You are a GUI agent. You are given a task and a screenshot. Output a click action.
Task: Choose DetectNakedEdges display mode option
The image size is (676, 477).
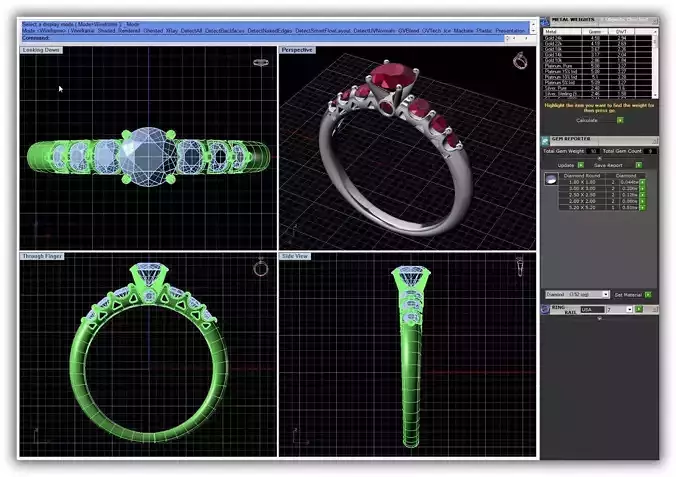tap(270, 31)
